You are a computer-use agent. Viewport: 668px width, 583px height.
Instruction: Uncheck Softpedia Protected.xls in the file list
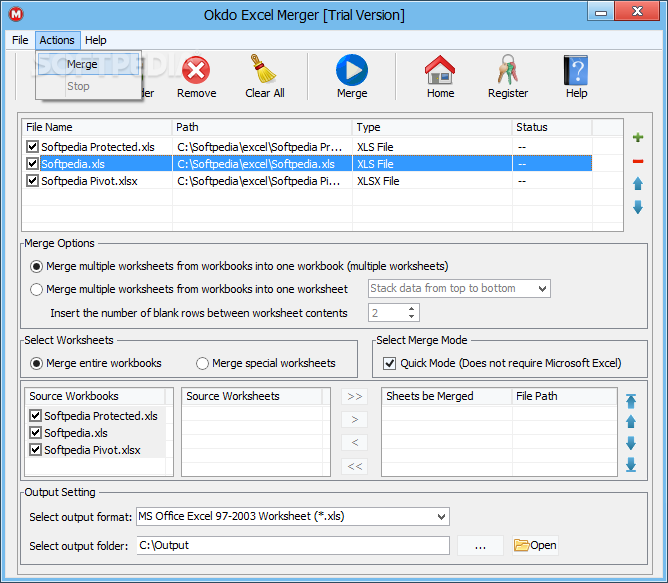32,147
